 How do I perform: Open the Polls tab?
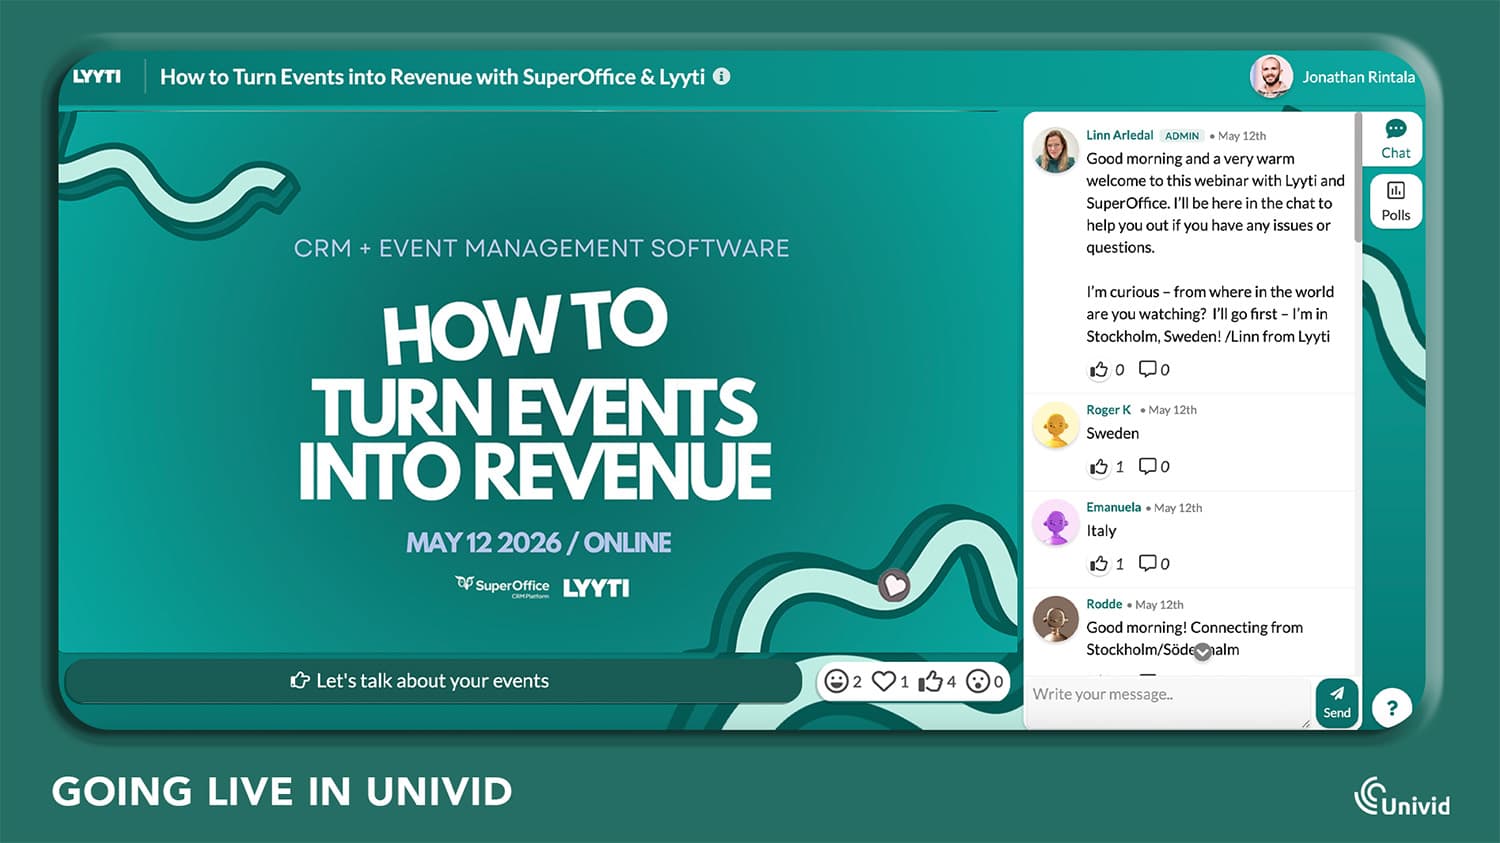click(1395, 200)
